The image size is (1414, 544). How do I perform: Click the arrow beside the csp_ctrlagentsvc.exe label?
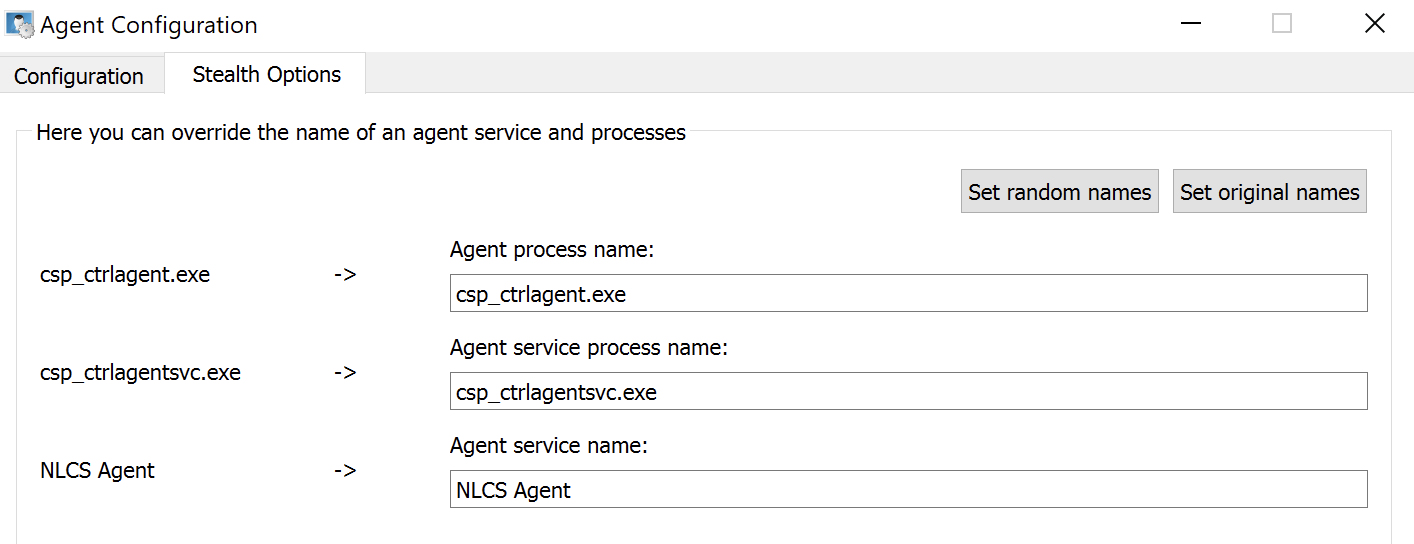coord(345,373)
